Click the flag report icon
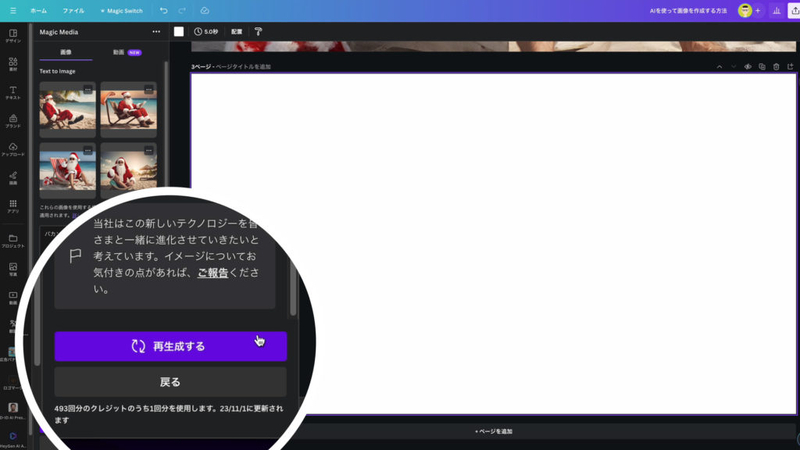 pyautogui.click(x=75, y=256)
